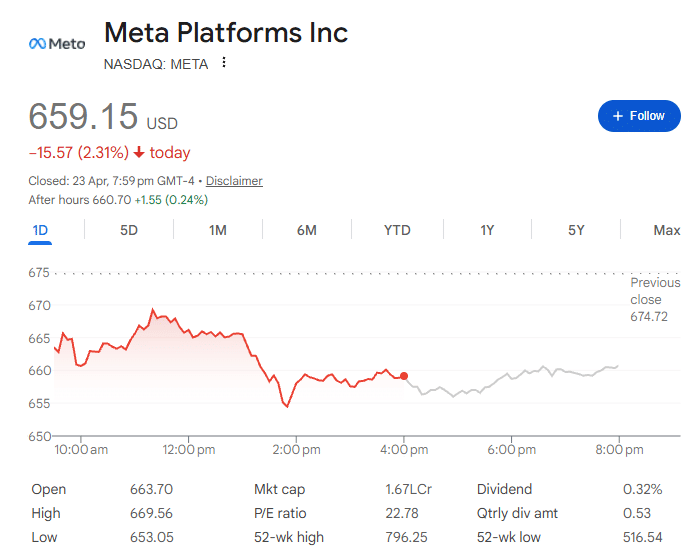Click the red down arrow beside today

click(x=139, y=153)
